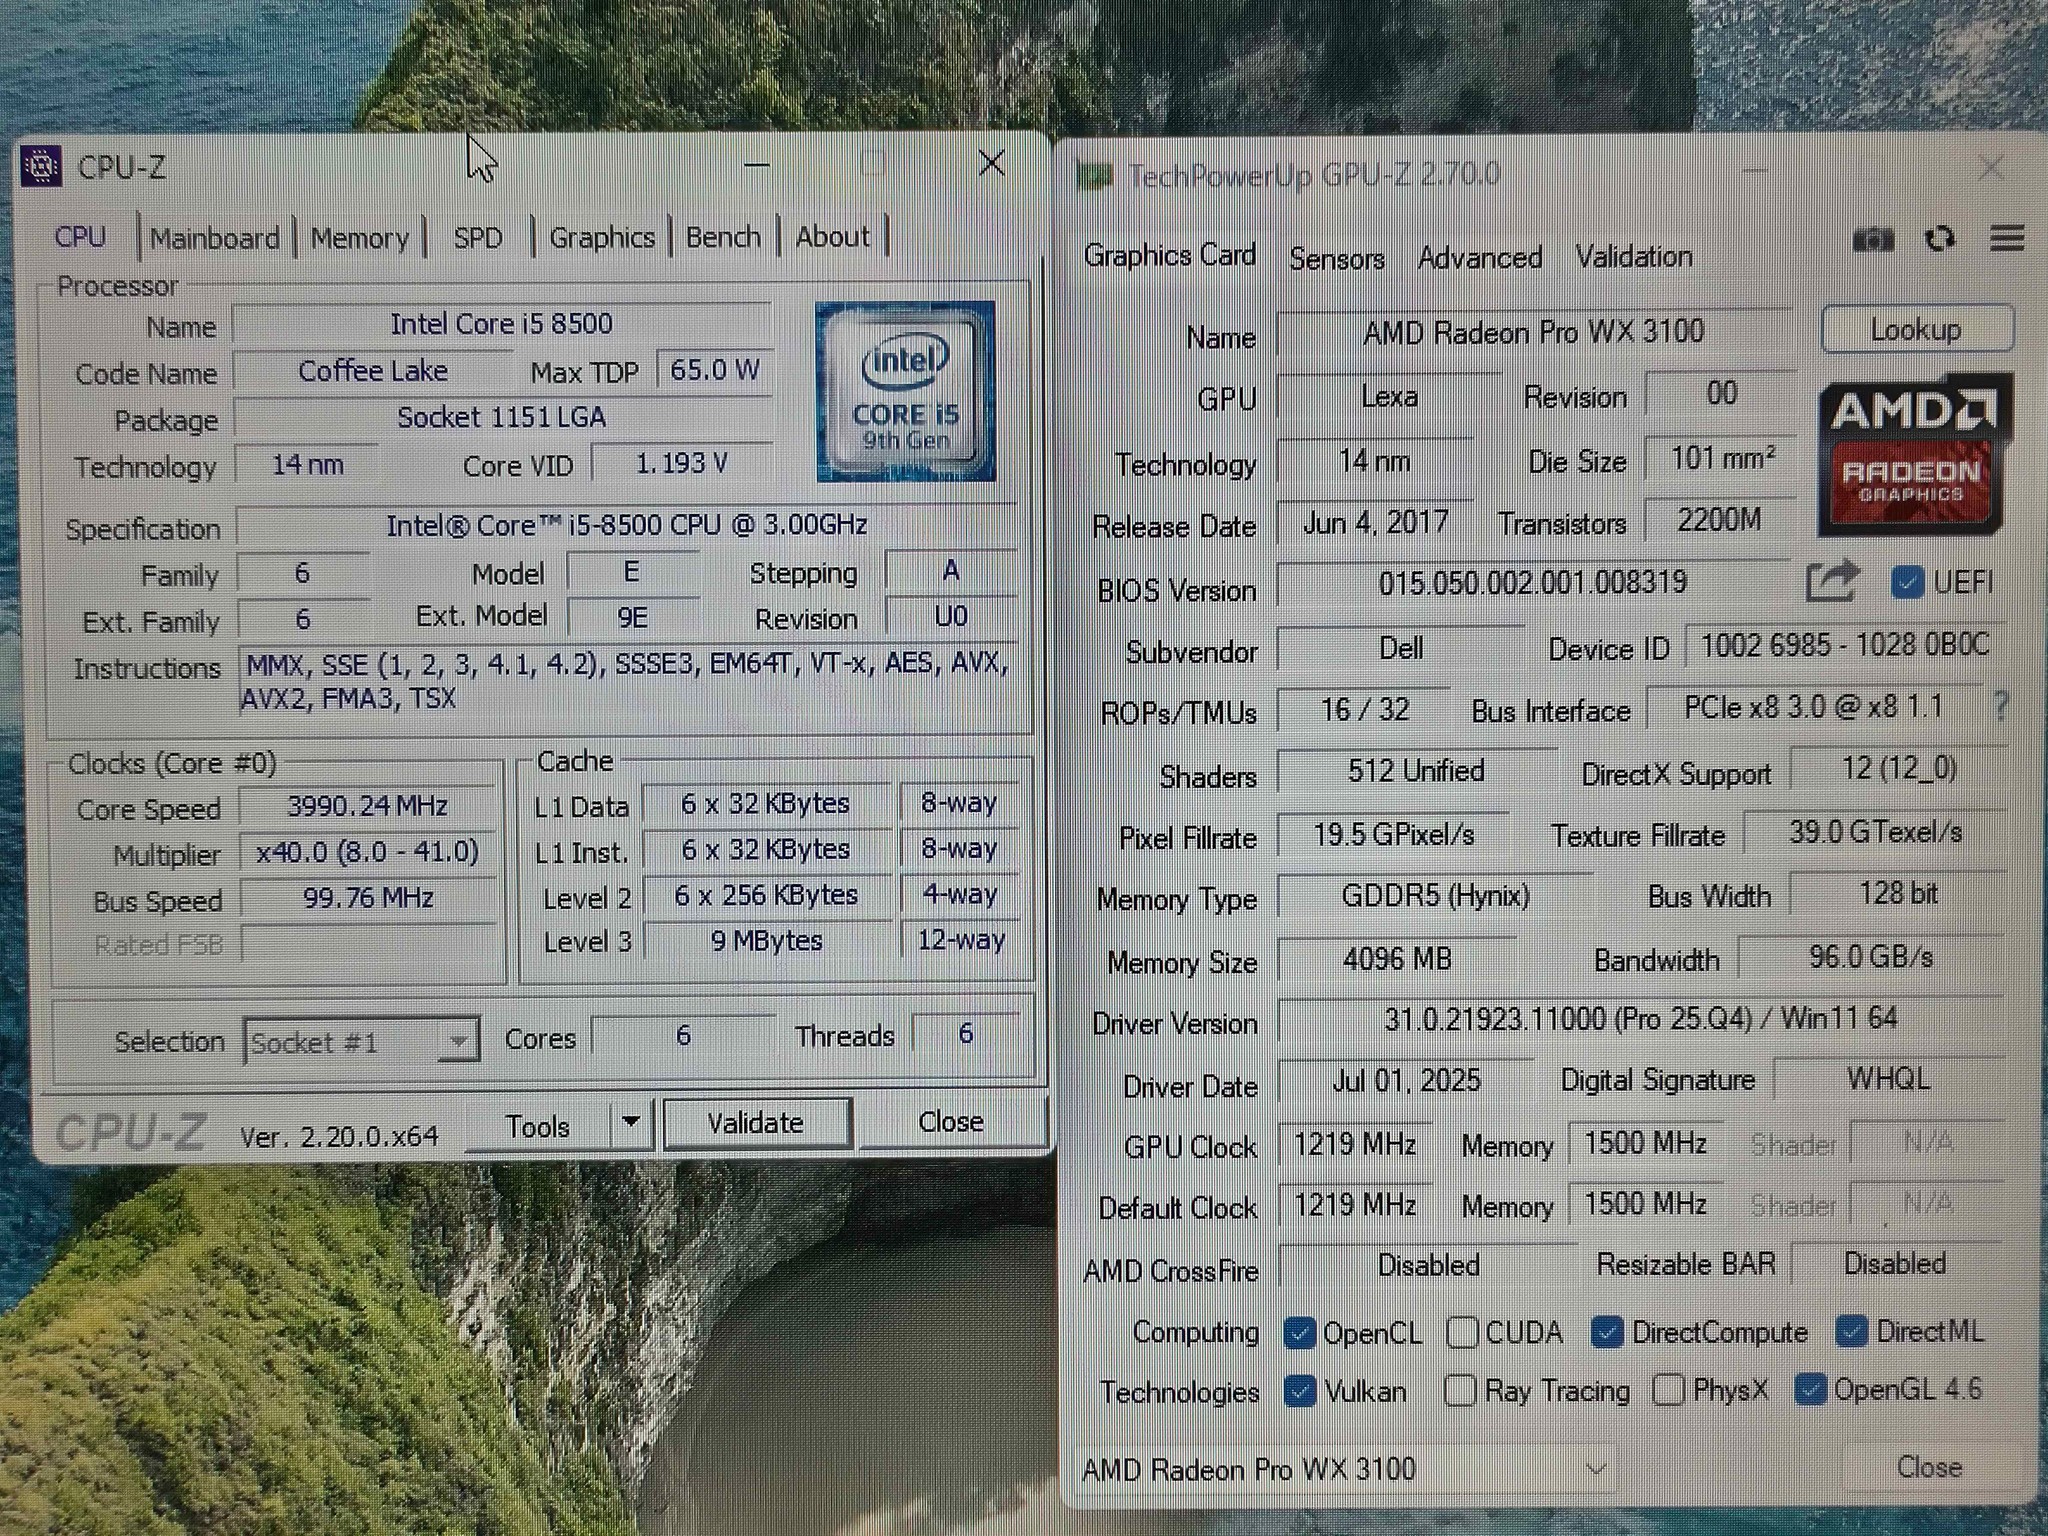Click the Shaders value 512 Unified
Screen dimensions: 2048x1536
click(1416, 771)
